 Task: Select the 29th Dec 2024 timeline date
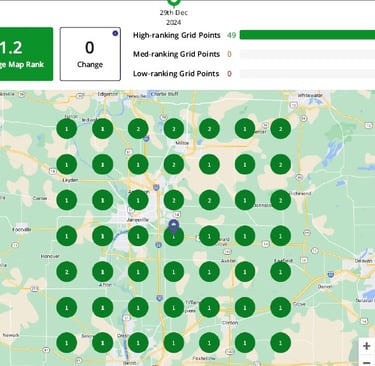pos(173,17)
